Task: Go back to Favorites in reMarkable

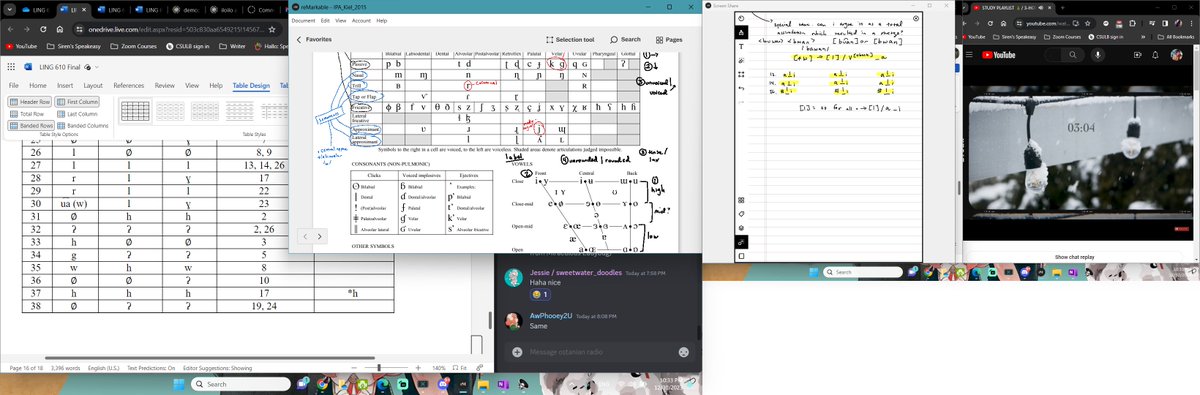Action: coord(315,39)
